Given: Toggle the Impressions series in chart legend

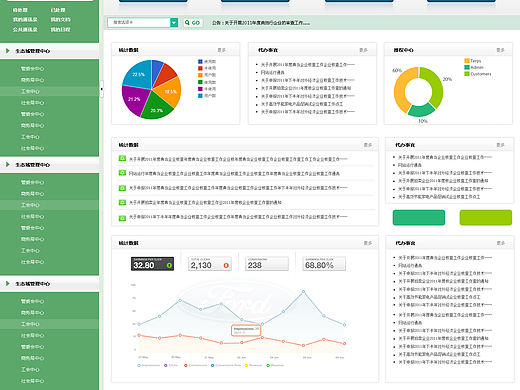Looking at the screenshot, I should [x=149, y=365].
